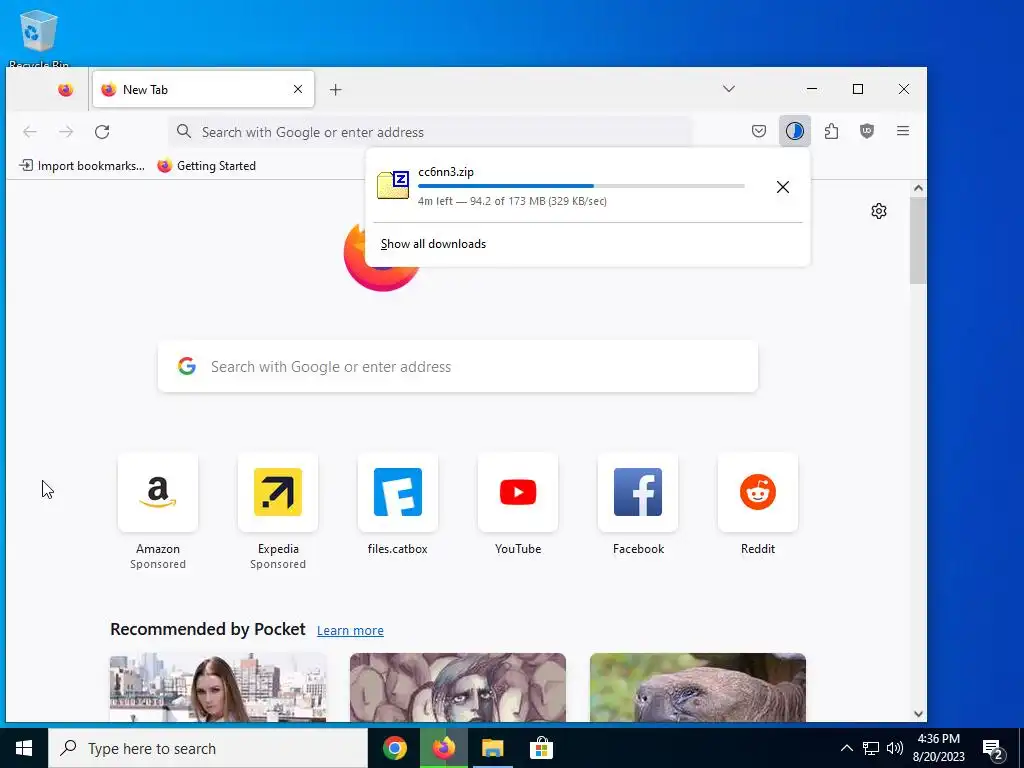
Task: Open the Pocket story with tortoise photo
Action: (697, 687)
